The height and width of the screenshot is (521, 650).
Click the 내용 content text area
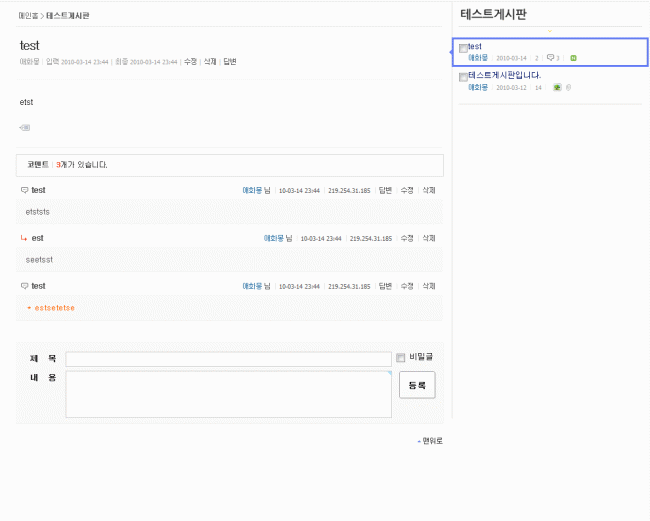click(x=228, y=394)
